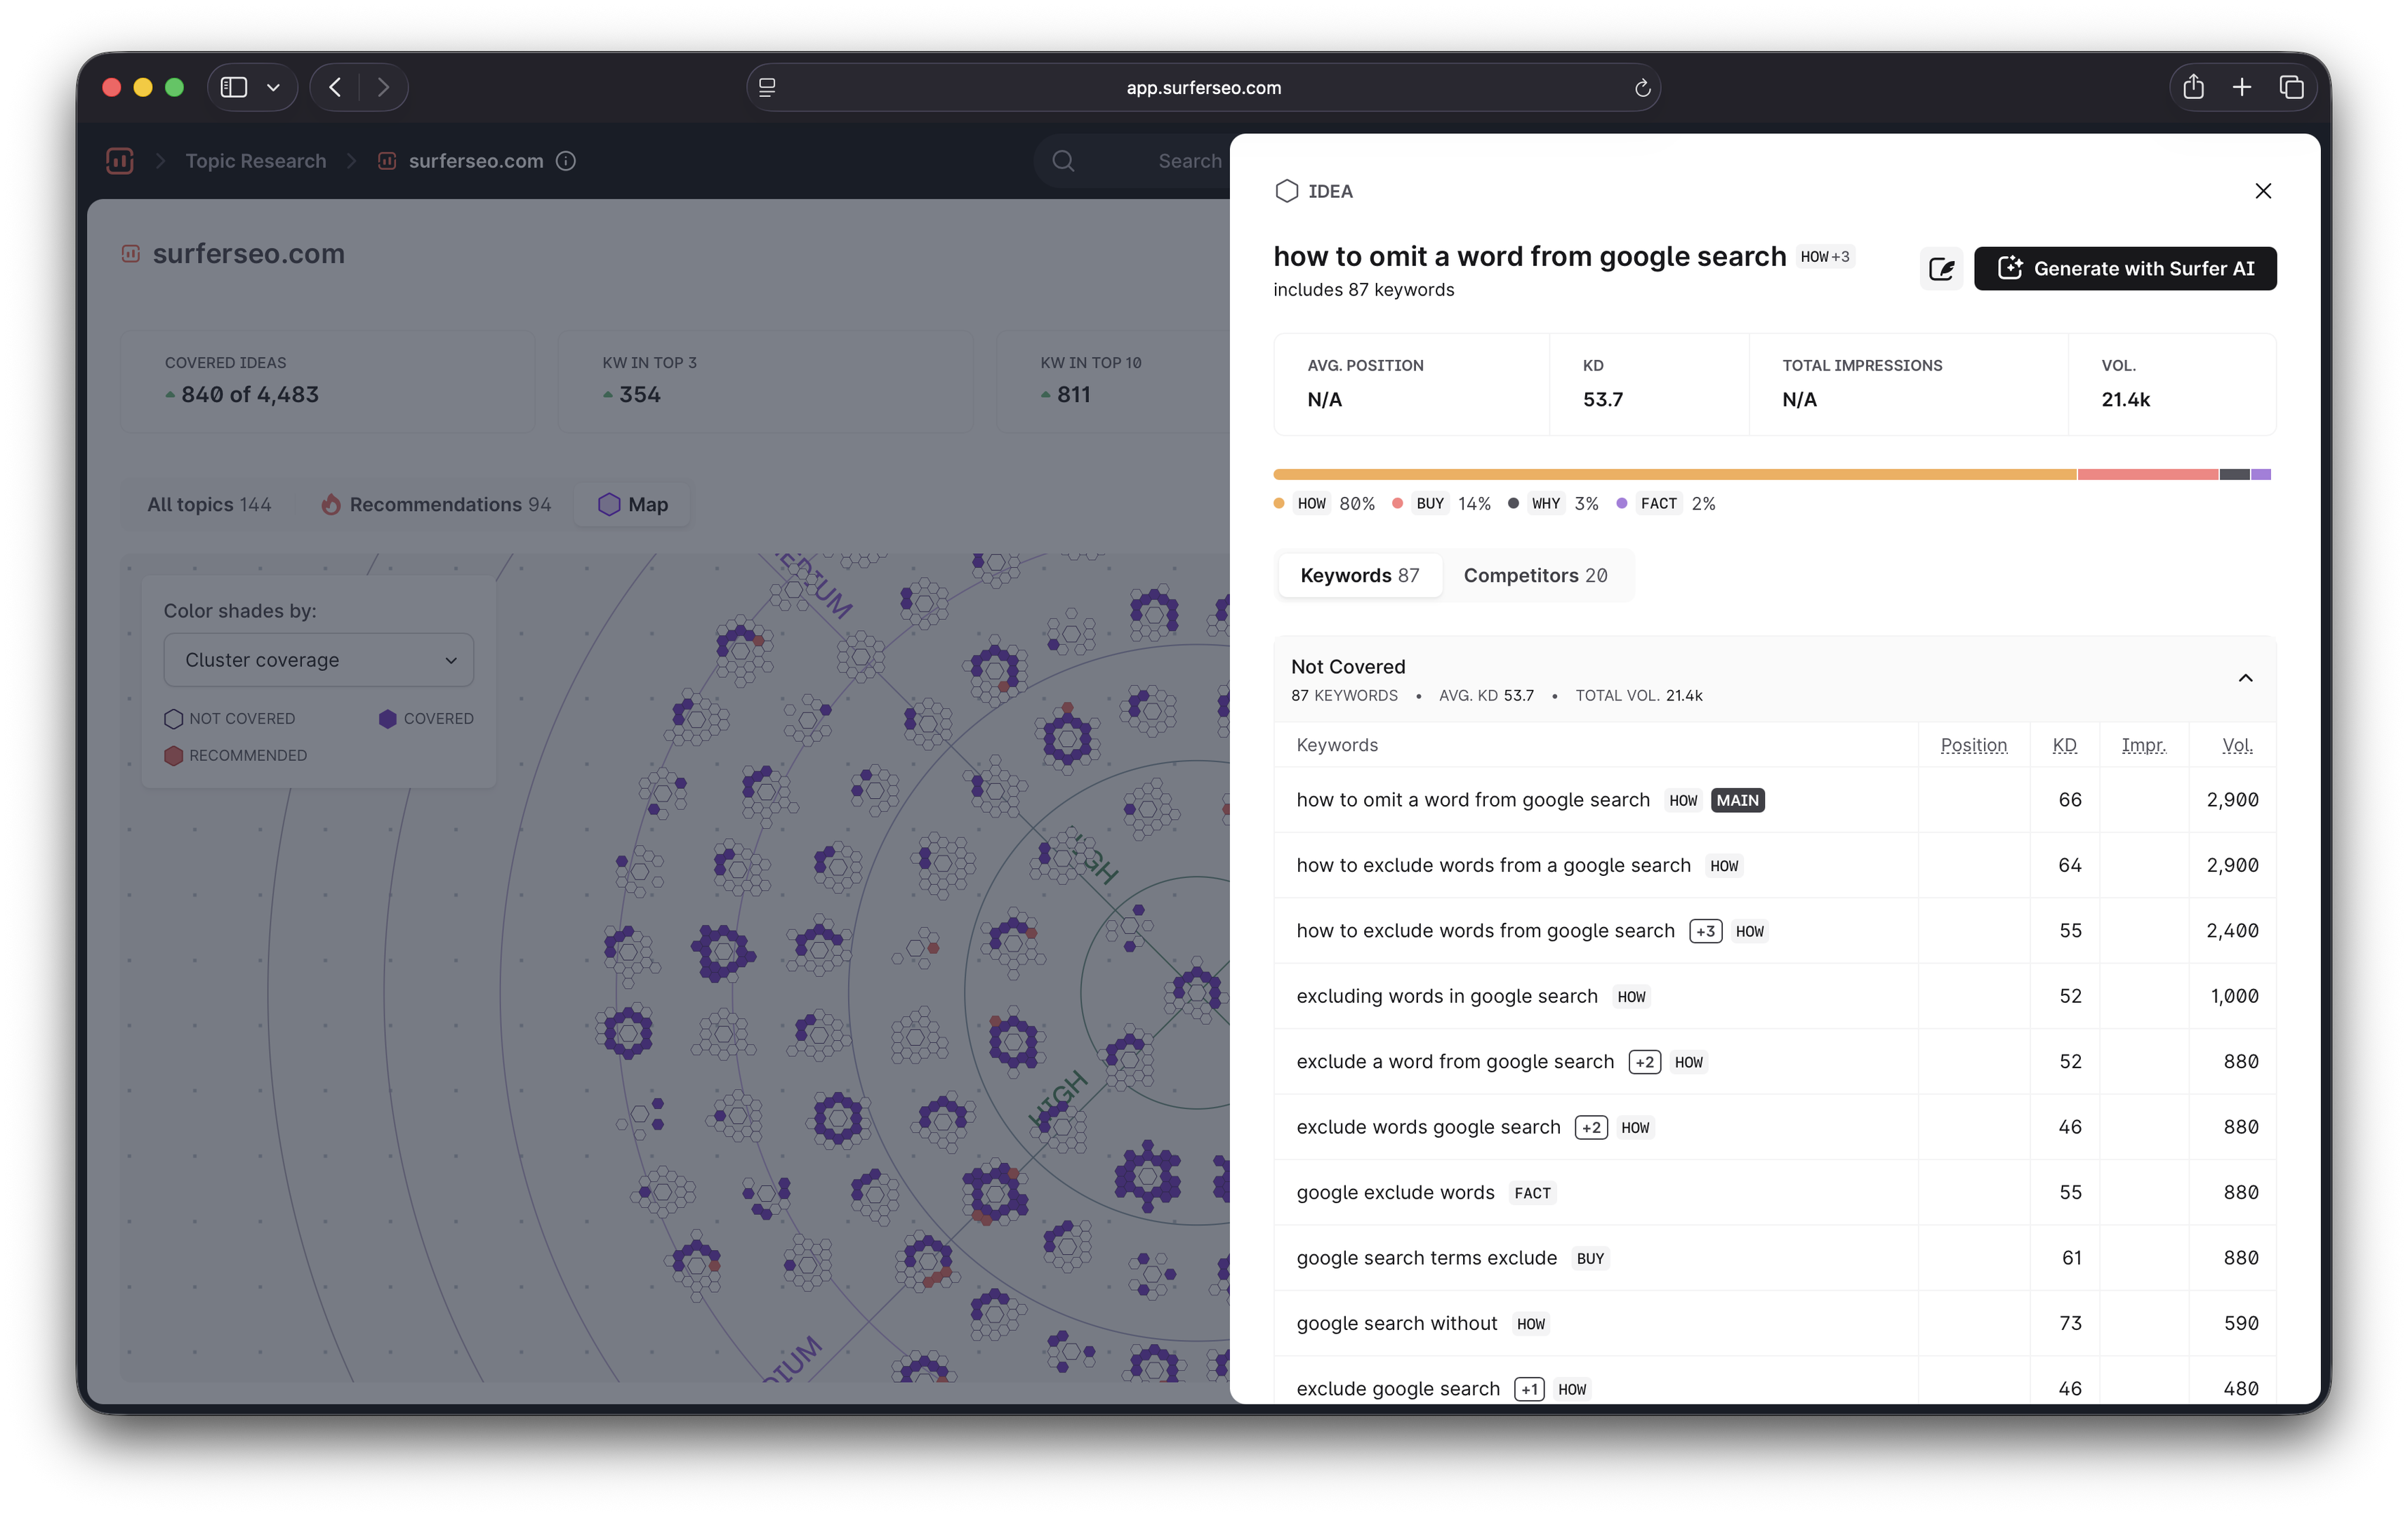Open a new browser tab with plus icon

pyautogui.click(x=2242, y=87)
